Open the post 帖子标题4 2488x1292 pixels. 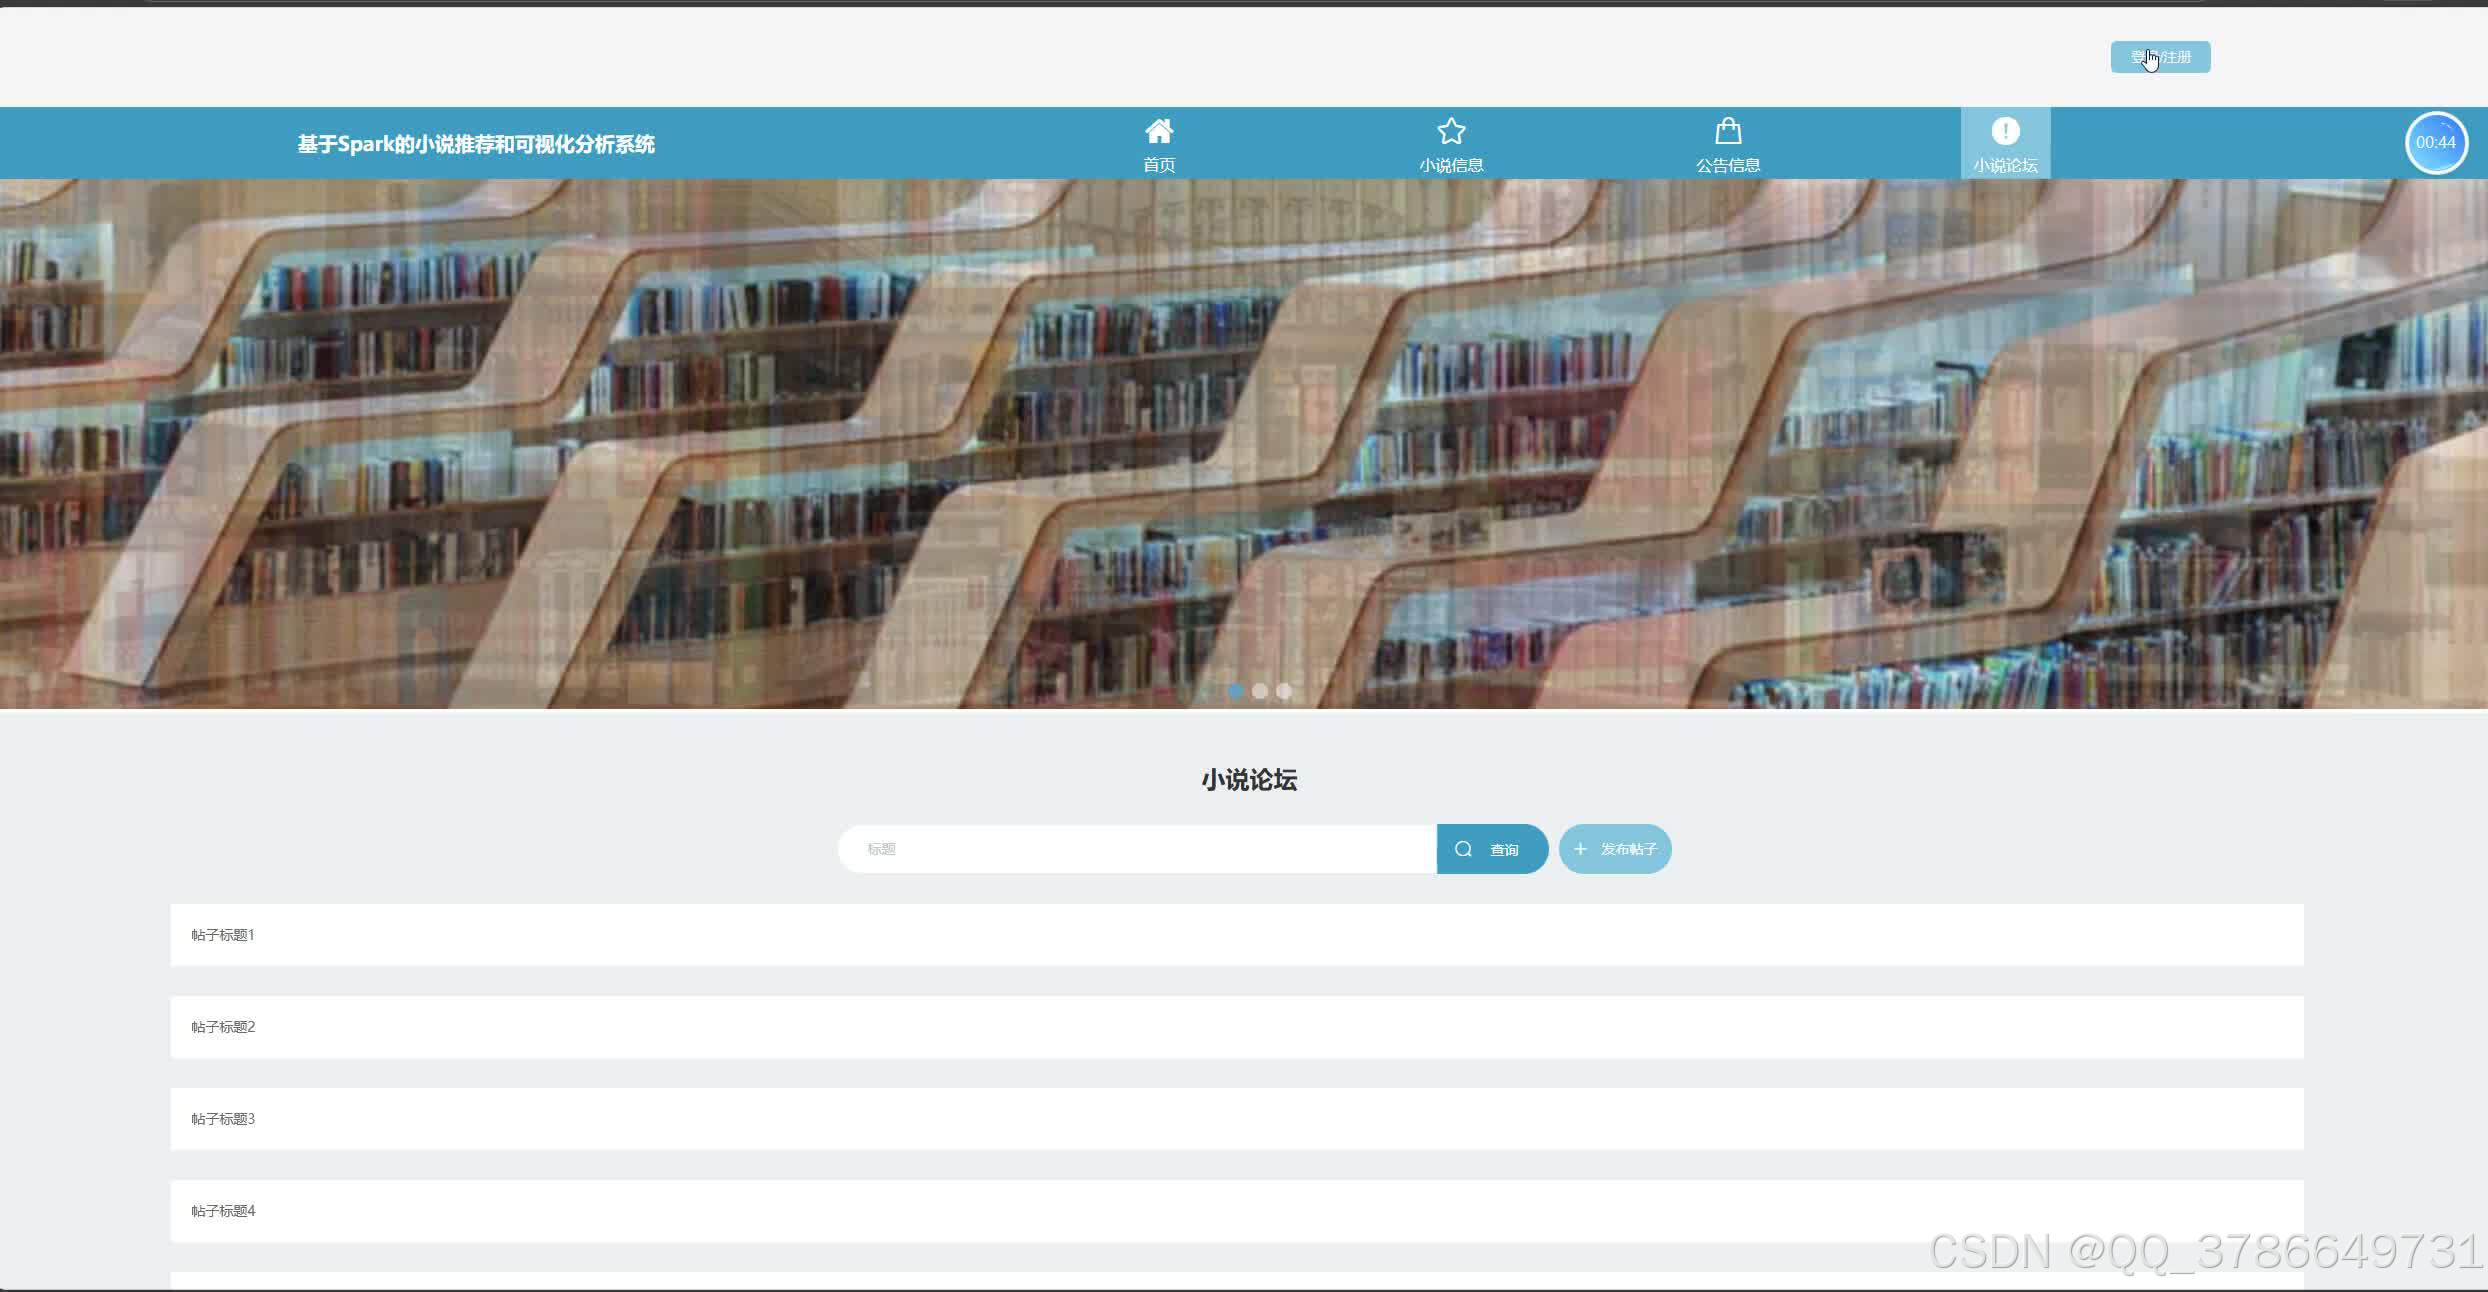click(x=223, y=1211)
